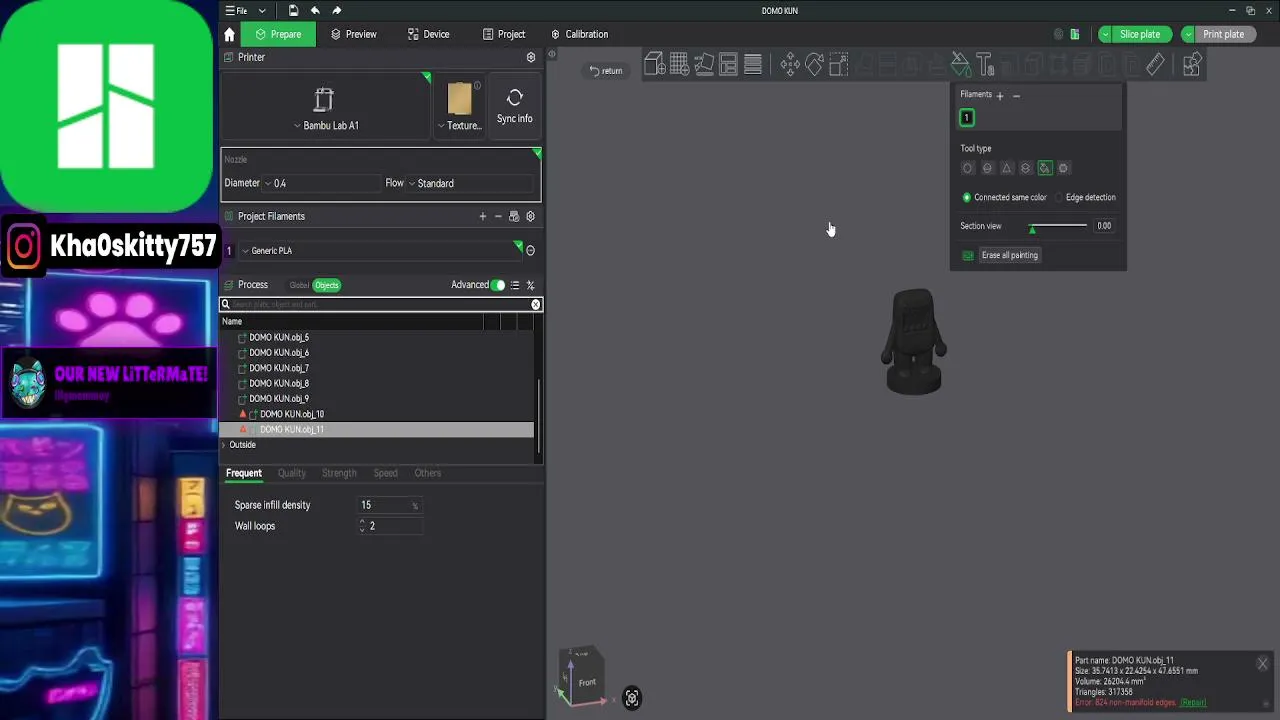Clear the object search field
The image size is (1280, 720).
coord(536,304)
